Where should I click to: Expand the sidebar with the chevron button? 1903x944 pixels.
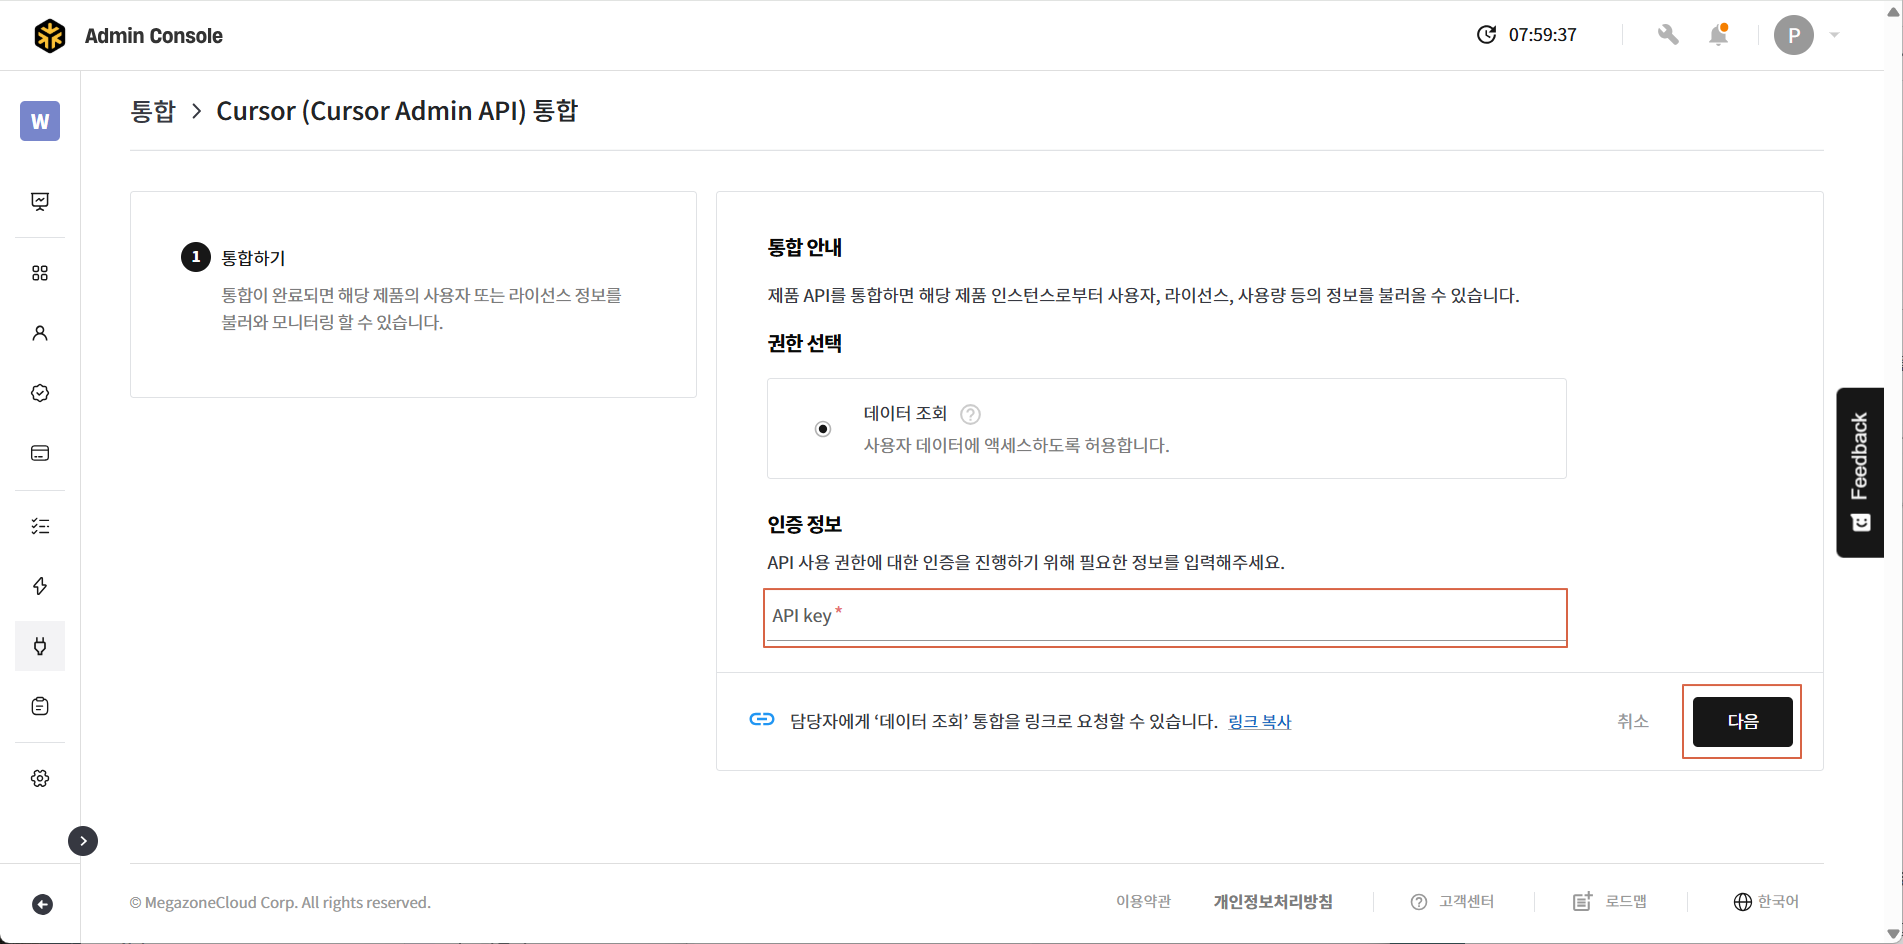coord(83,841)
